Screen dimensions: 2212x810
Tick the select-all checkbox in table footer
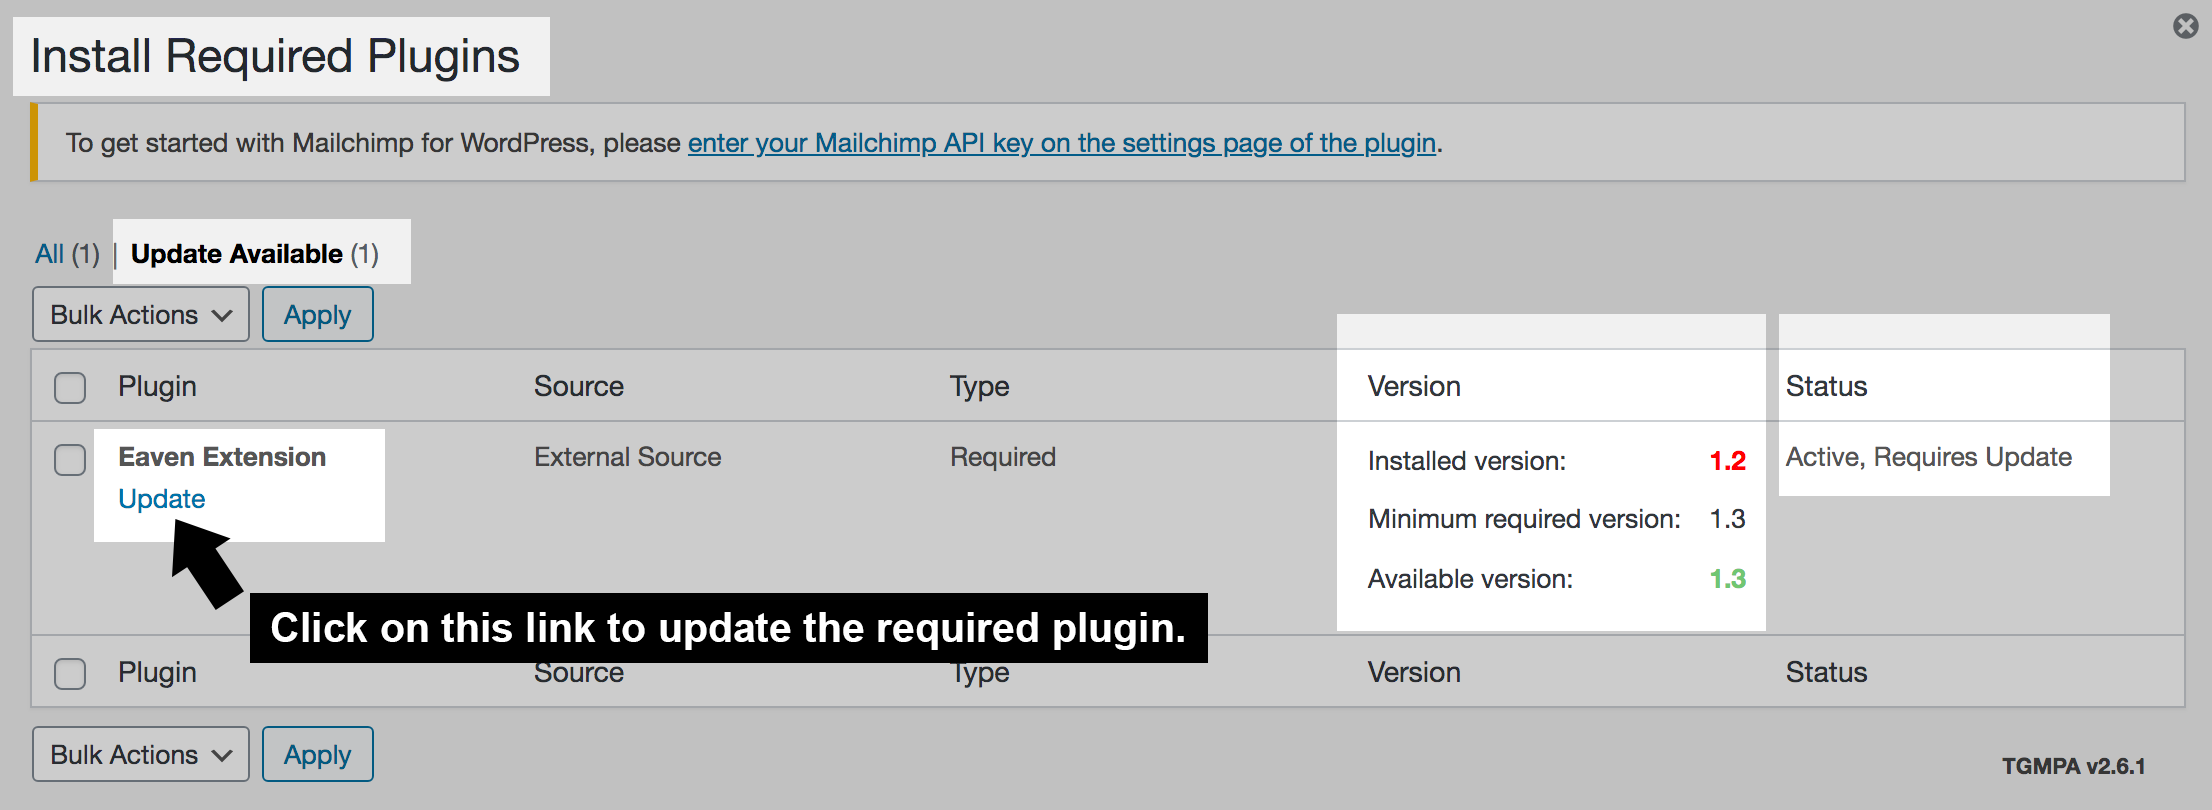[x=70, y=673]
